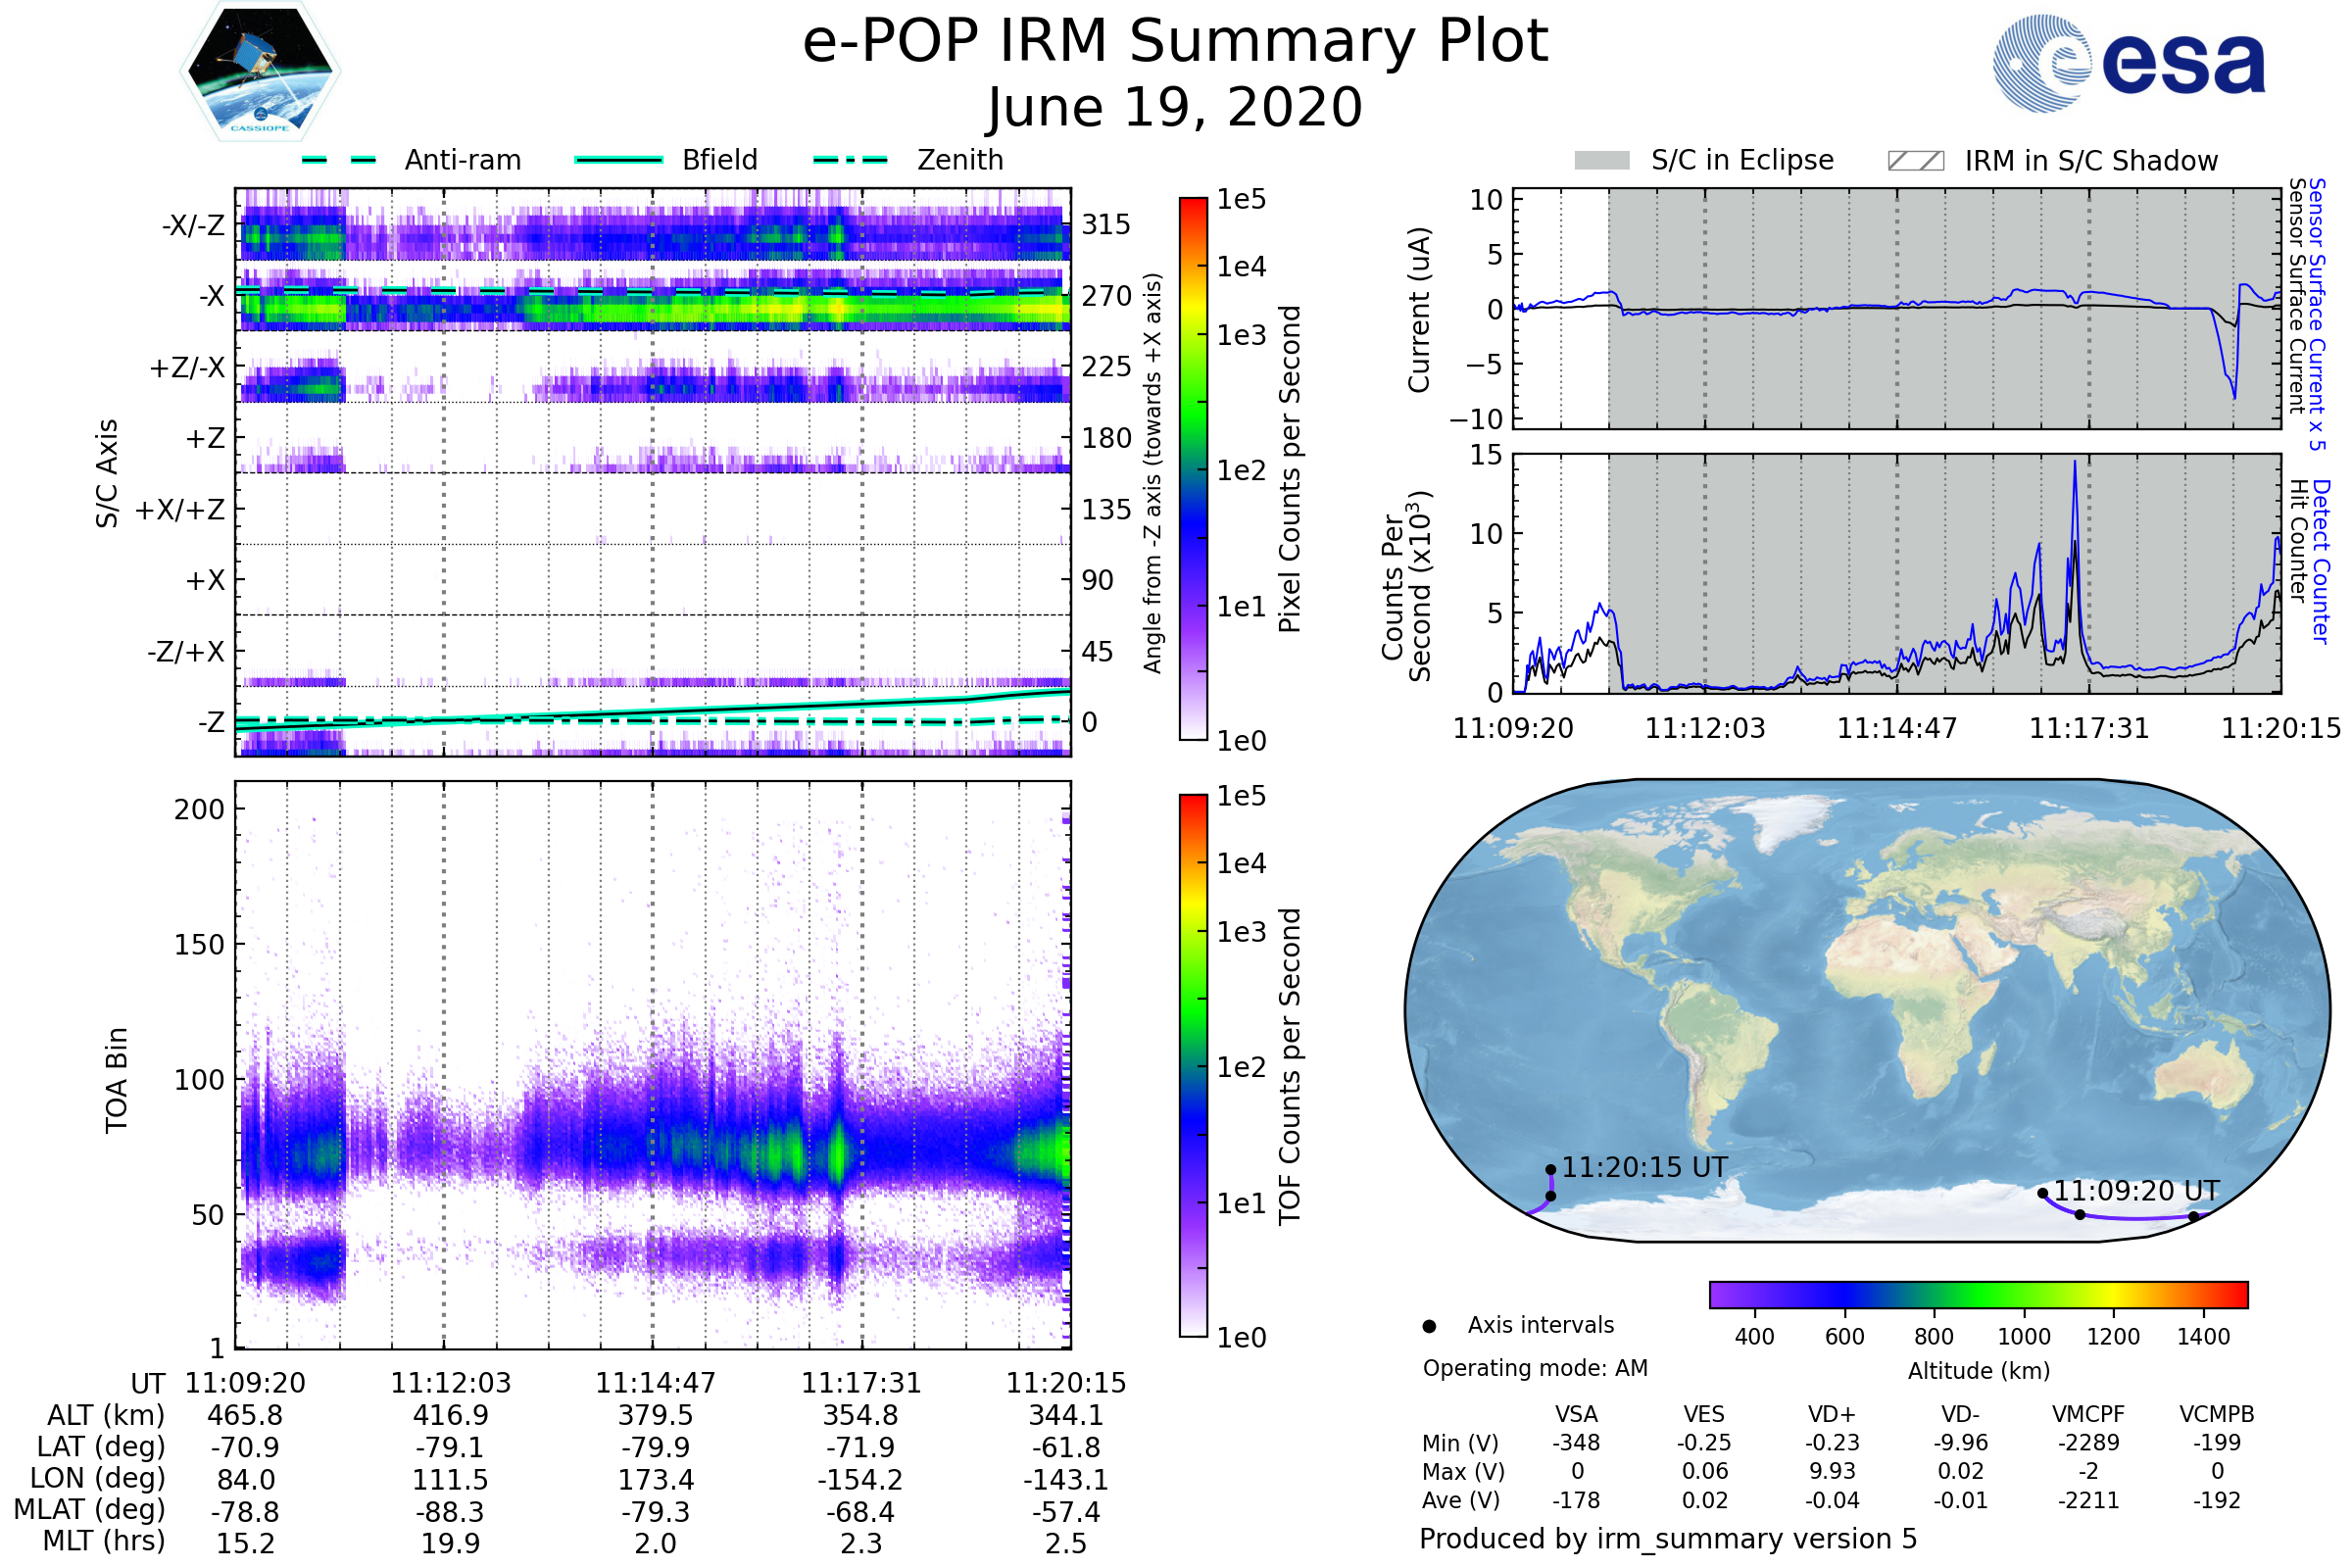This screenshot has height=1568, width=2352.
Task: Click the VMCPF column header in voltage table
Action: click(2088, 1414)
